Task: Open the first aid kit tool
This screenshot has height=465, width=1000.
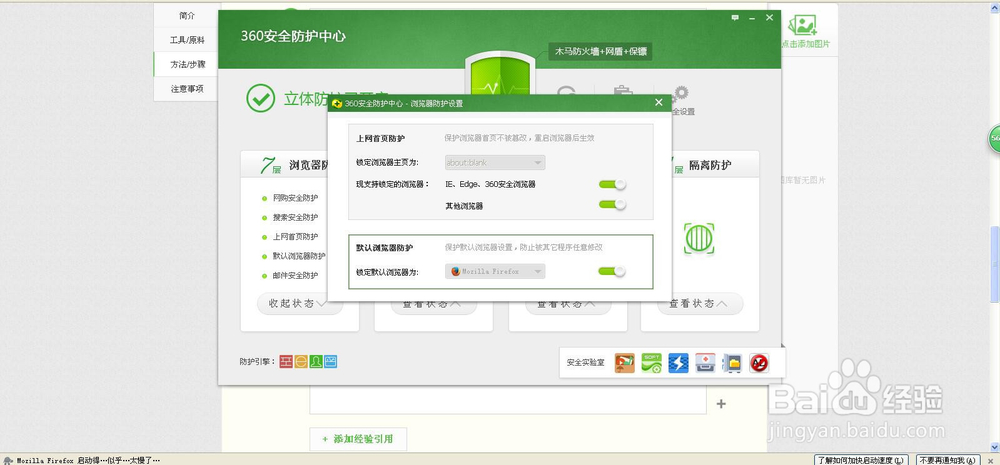Action: pyautogui.click(x=705, y=363)
